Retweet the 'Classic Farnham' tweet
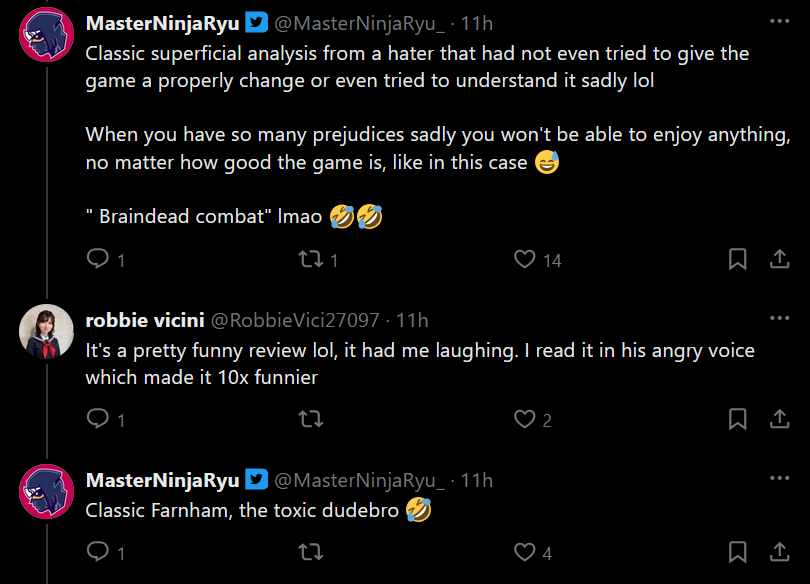Image resolution: width=810 pixels, height=584 pixels. click(x=311, y=552)
